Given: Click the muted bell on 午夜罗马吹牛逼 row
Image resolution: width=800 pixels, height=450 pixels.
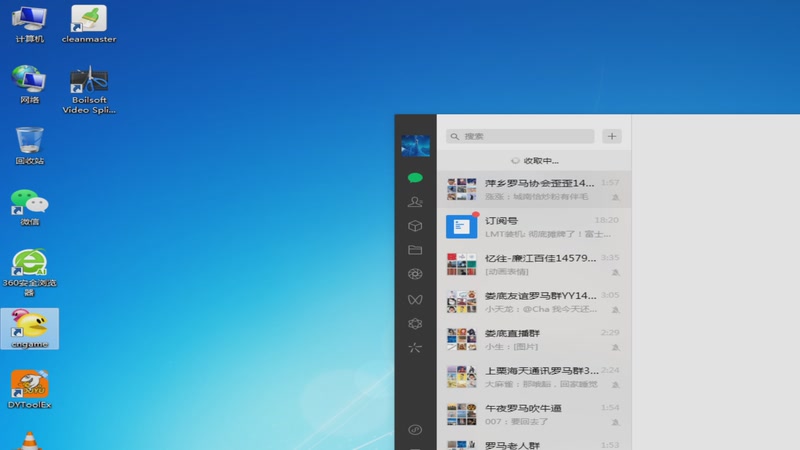Looking at the screenshot, I should (615, 422).
